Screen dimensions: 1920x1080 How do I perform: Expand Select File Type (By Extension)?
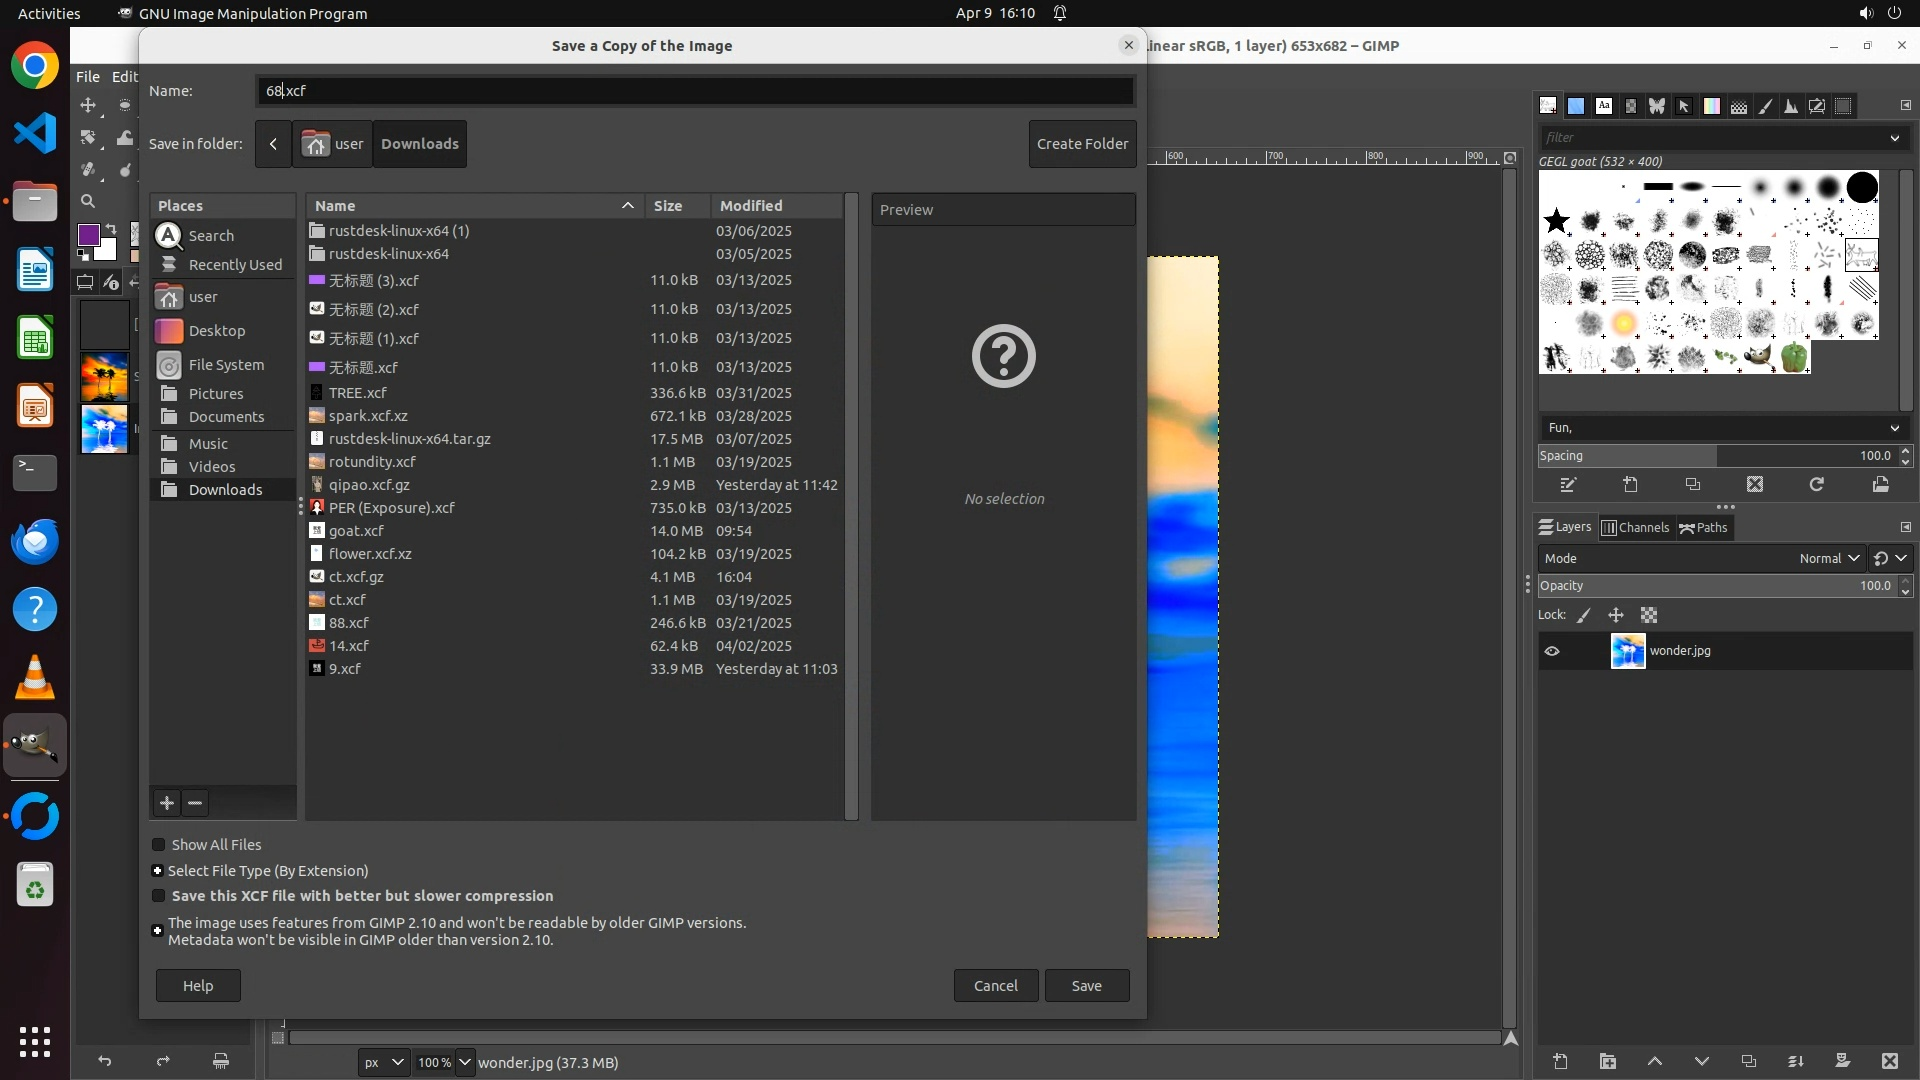click(157, 871)
